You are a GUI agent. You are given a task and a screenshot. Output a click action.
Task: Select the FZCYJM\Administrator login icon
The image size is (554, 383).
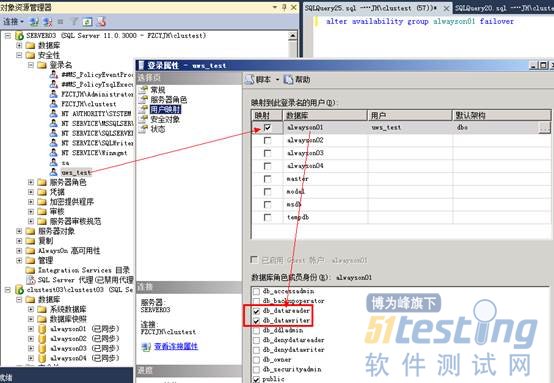(54, 94)
